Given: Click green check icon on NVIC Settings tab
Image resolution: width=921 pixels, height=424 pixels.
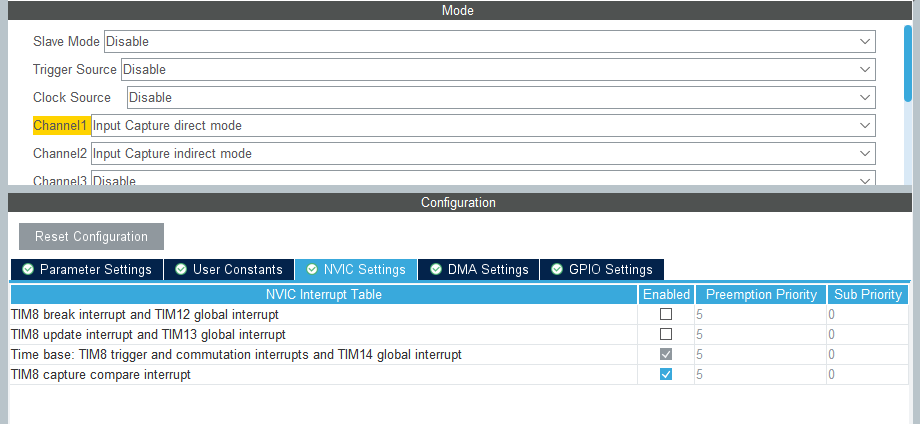Looking at the screenshot, I should [x=312, y=270].
